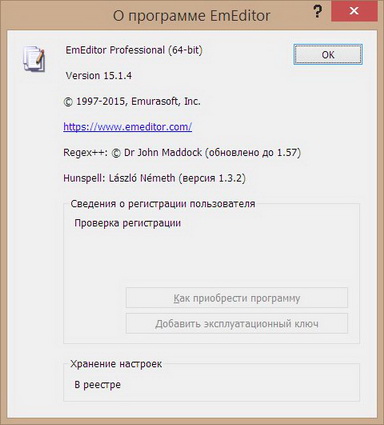Click the "Version 15.1.4" text
This screenshot has height=425, width=384.
(99, 76)
